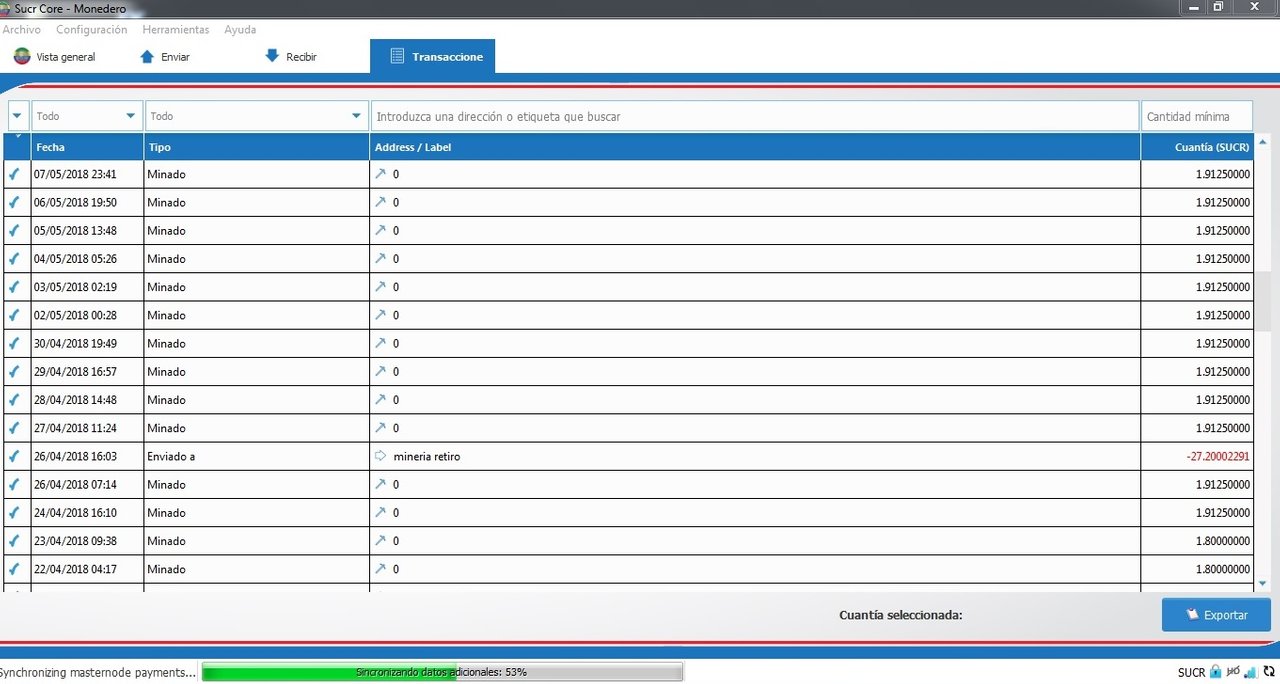
Task: Go to the Enviar tab
Action: pos(165,57)
